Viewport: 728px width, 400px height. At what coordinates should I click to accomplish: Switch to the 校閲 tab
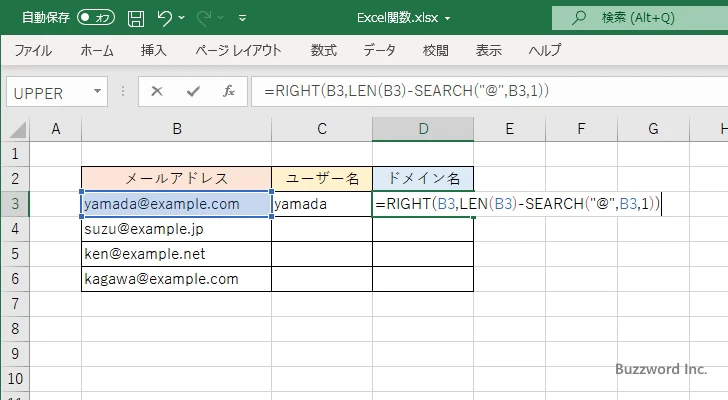[x=436, y=50]
